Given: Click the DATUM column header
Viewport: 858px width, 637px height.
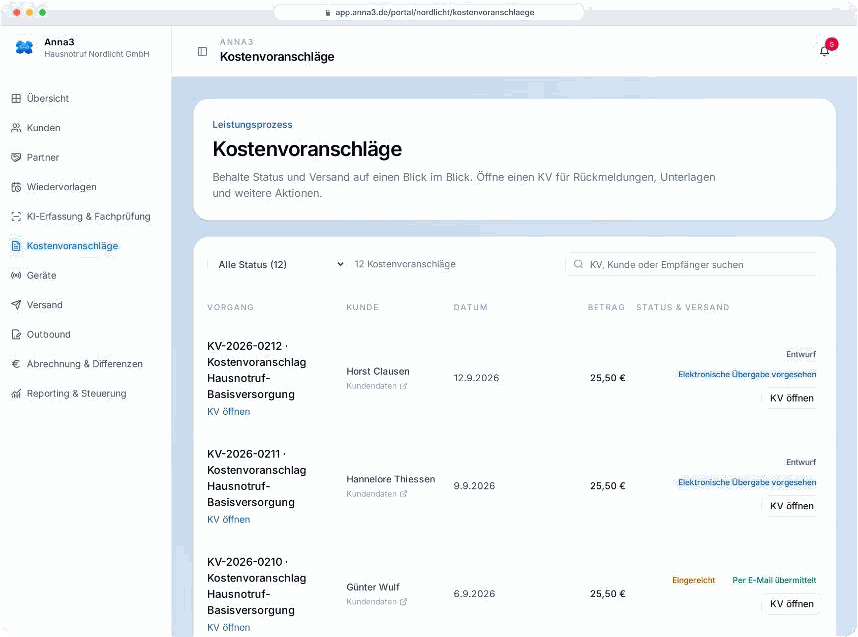Looking at the screenshot, I should tap(471, 308).
